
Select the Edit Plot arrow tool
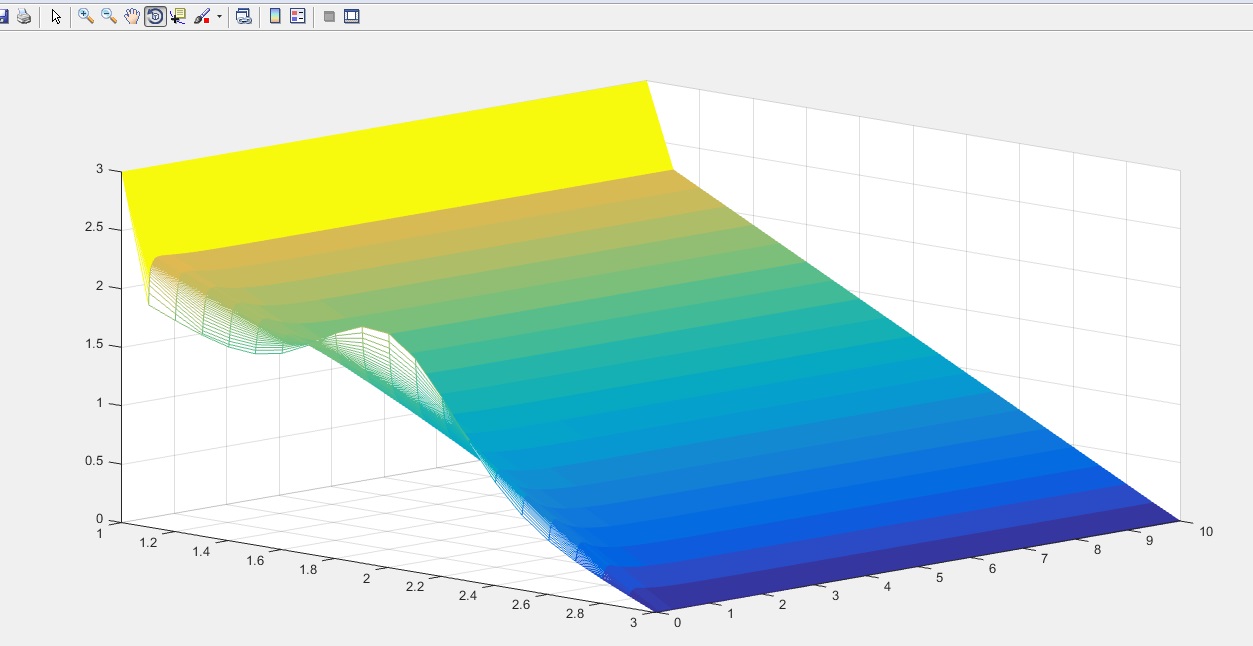[x=56, y=17]
